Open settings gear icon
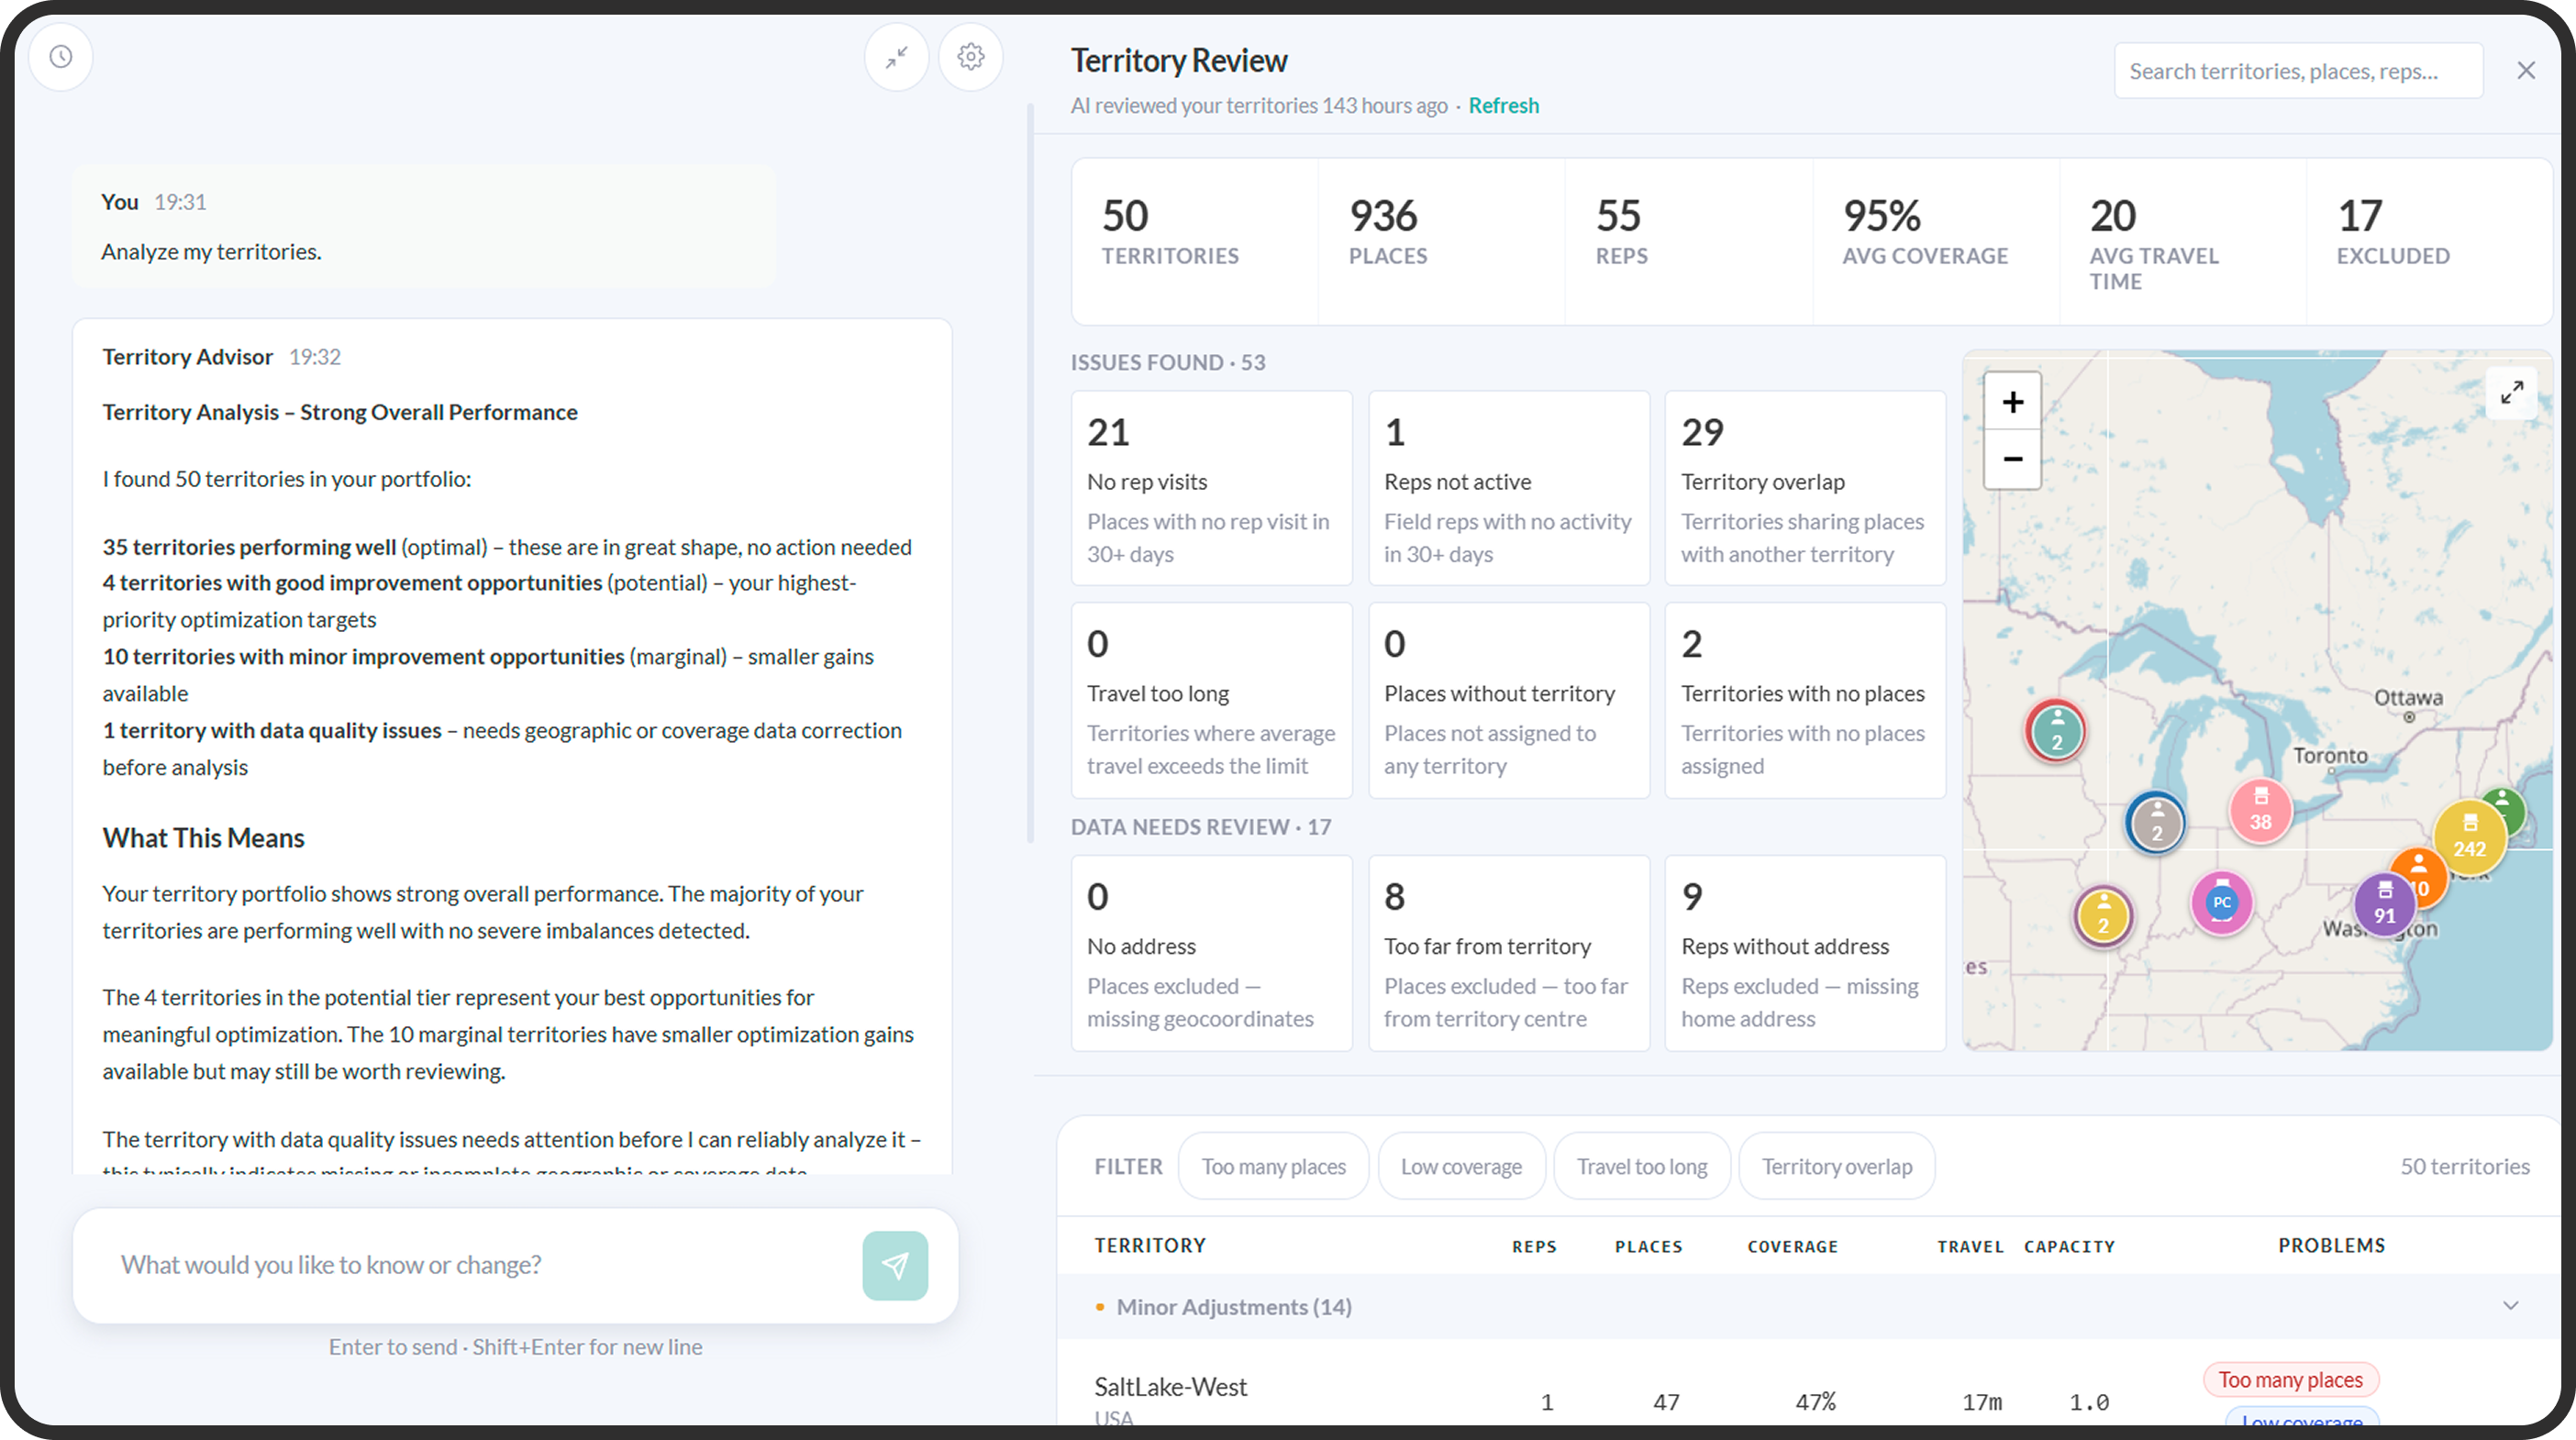The height and width of the screenshot is (1440, 2576). point(970,57)
